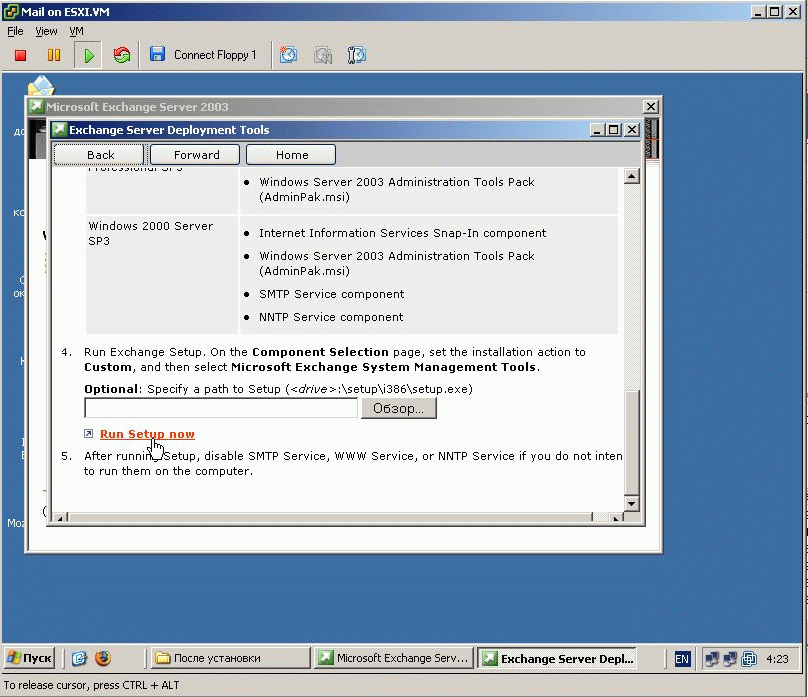This screenshot has height=697, width=808.
Task: Click the text SMTP Service component
Action: 331,294
